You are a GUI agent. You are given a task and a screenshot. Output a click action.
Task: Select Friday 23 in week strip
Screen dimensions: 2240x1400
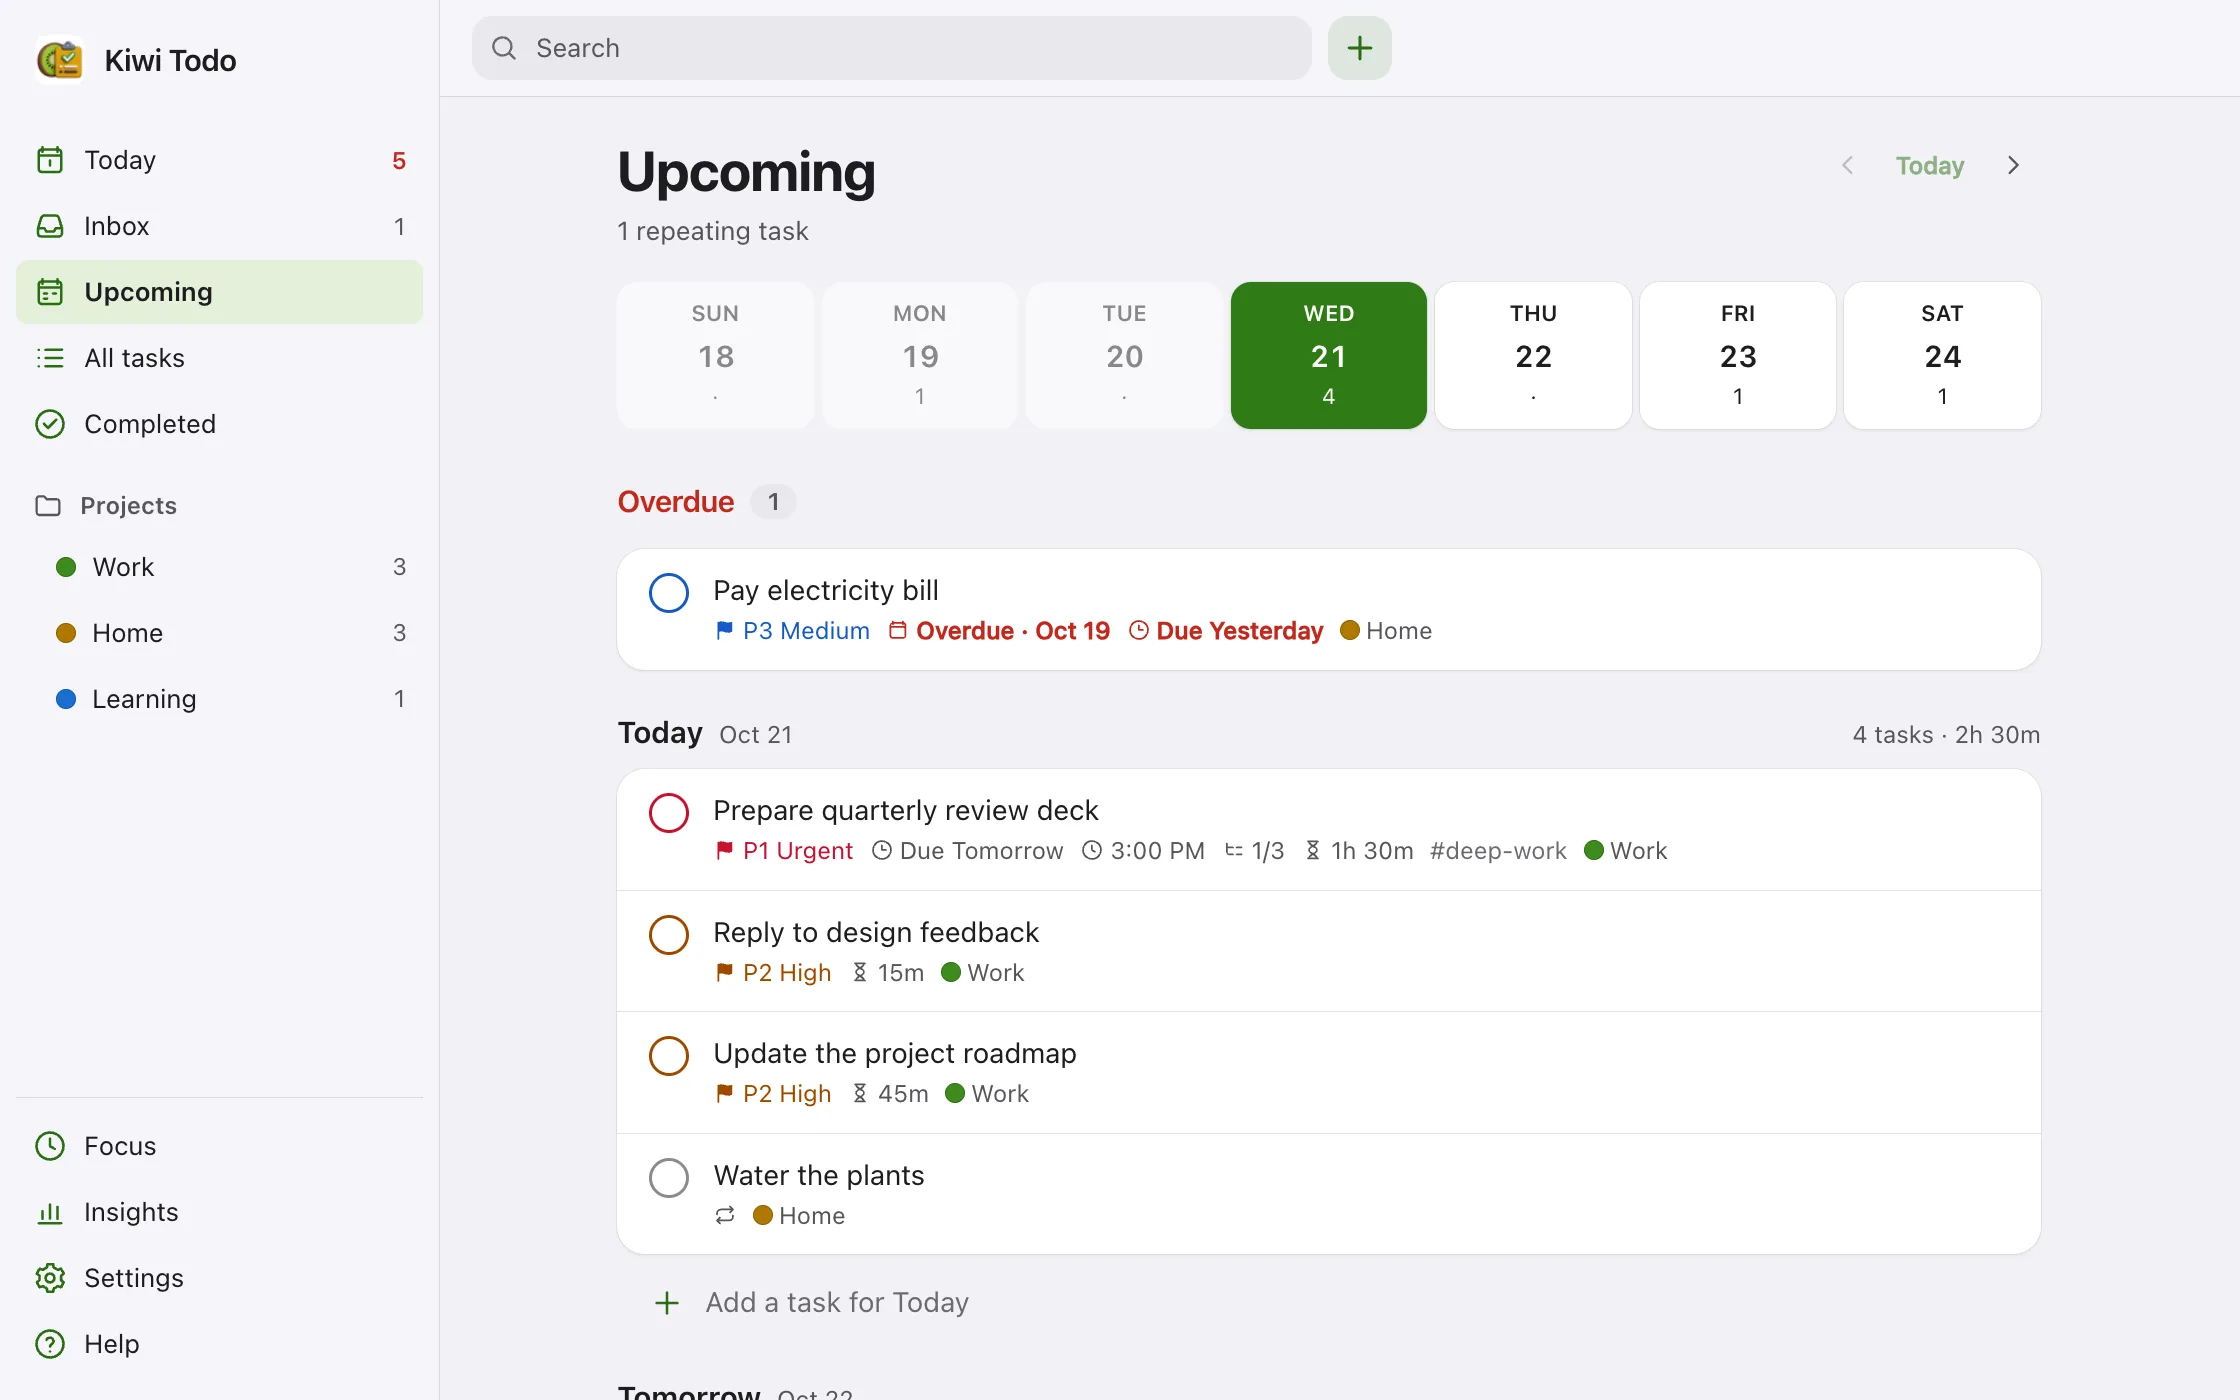1738,355
